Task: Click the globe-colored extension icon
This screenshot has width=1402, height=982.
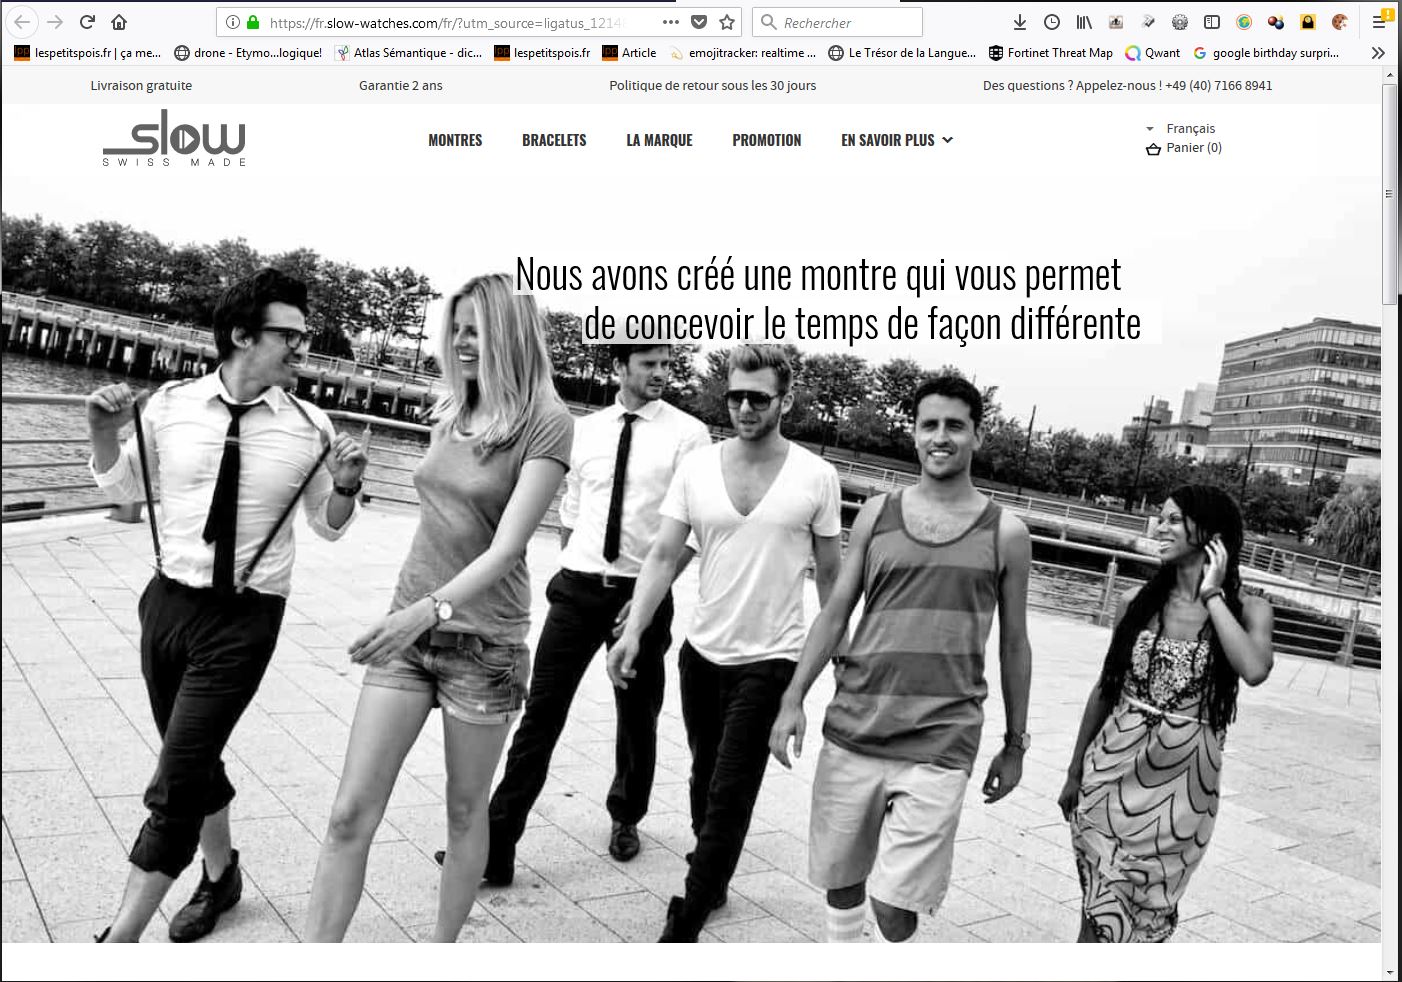Action: [1244, 22]
